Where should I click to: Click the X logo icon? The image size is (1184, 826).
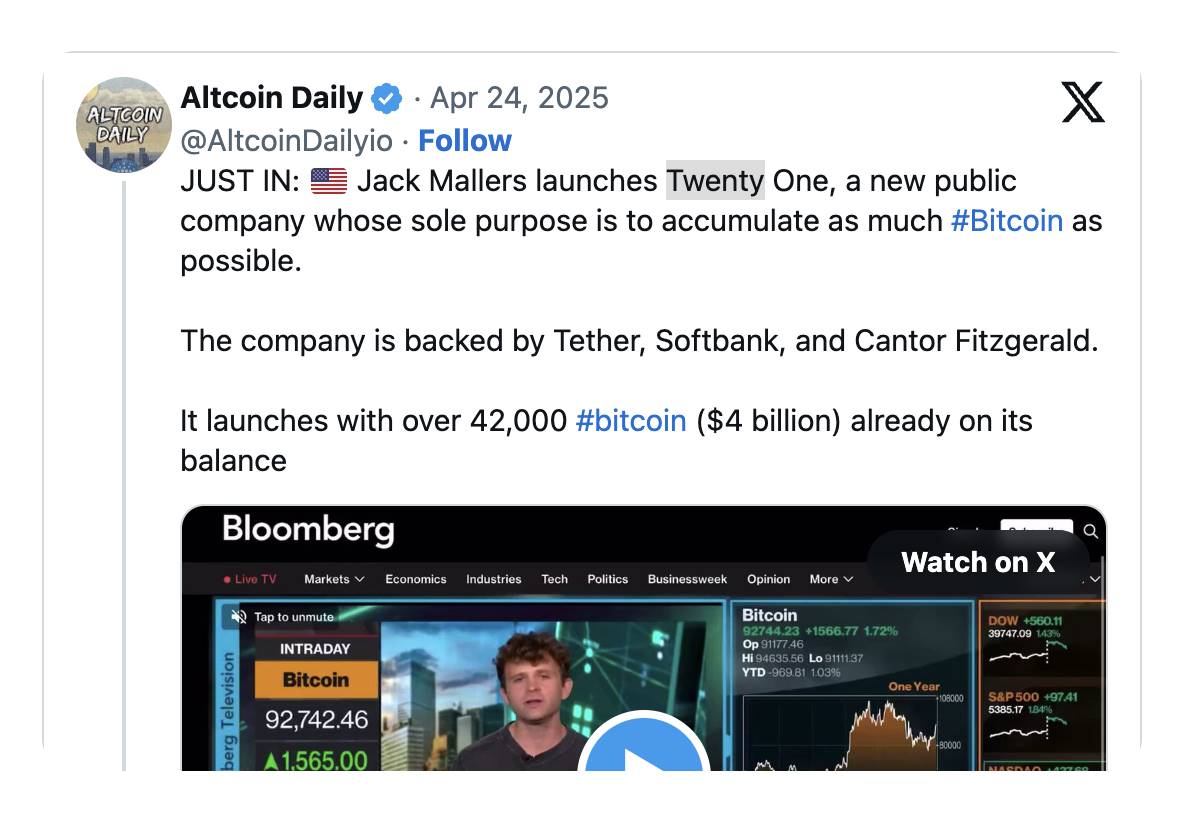1083,102
